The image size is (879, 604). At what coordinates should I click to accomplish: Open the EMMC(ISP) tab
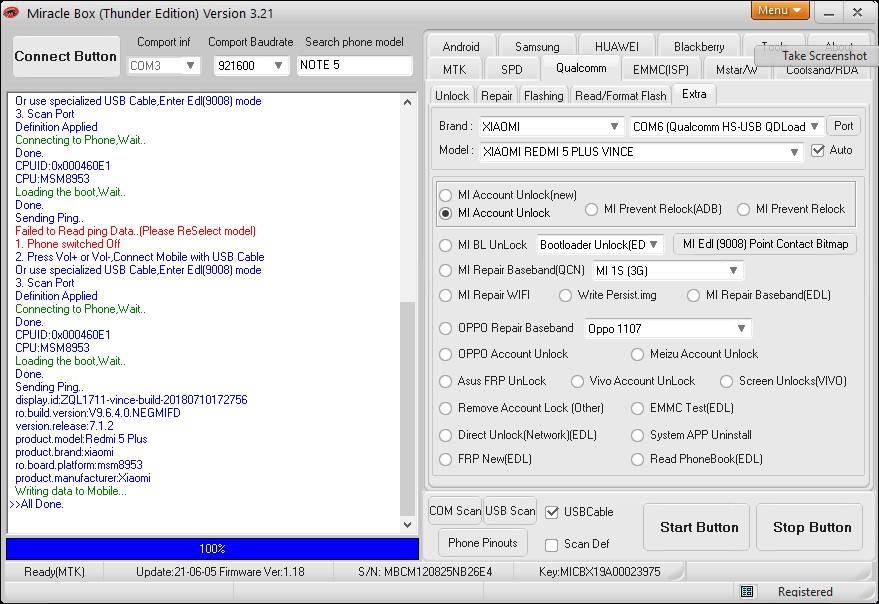click(x=660, y=70)
